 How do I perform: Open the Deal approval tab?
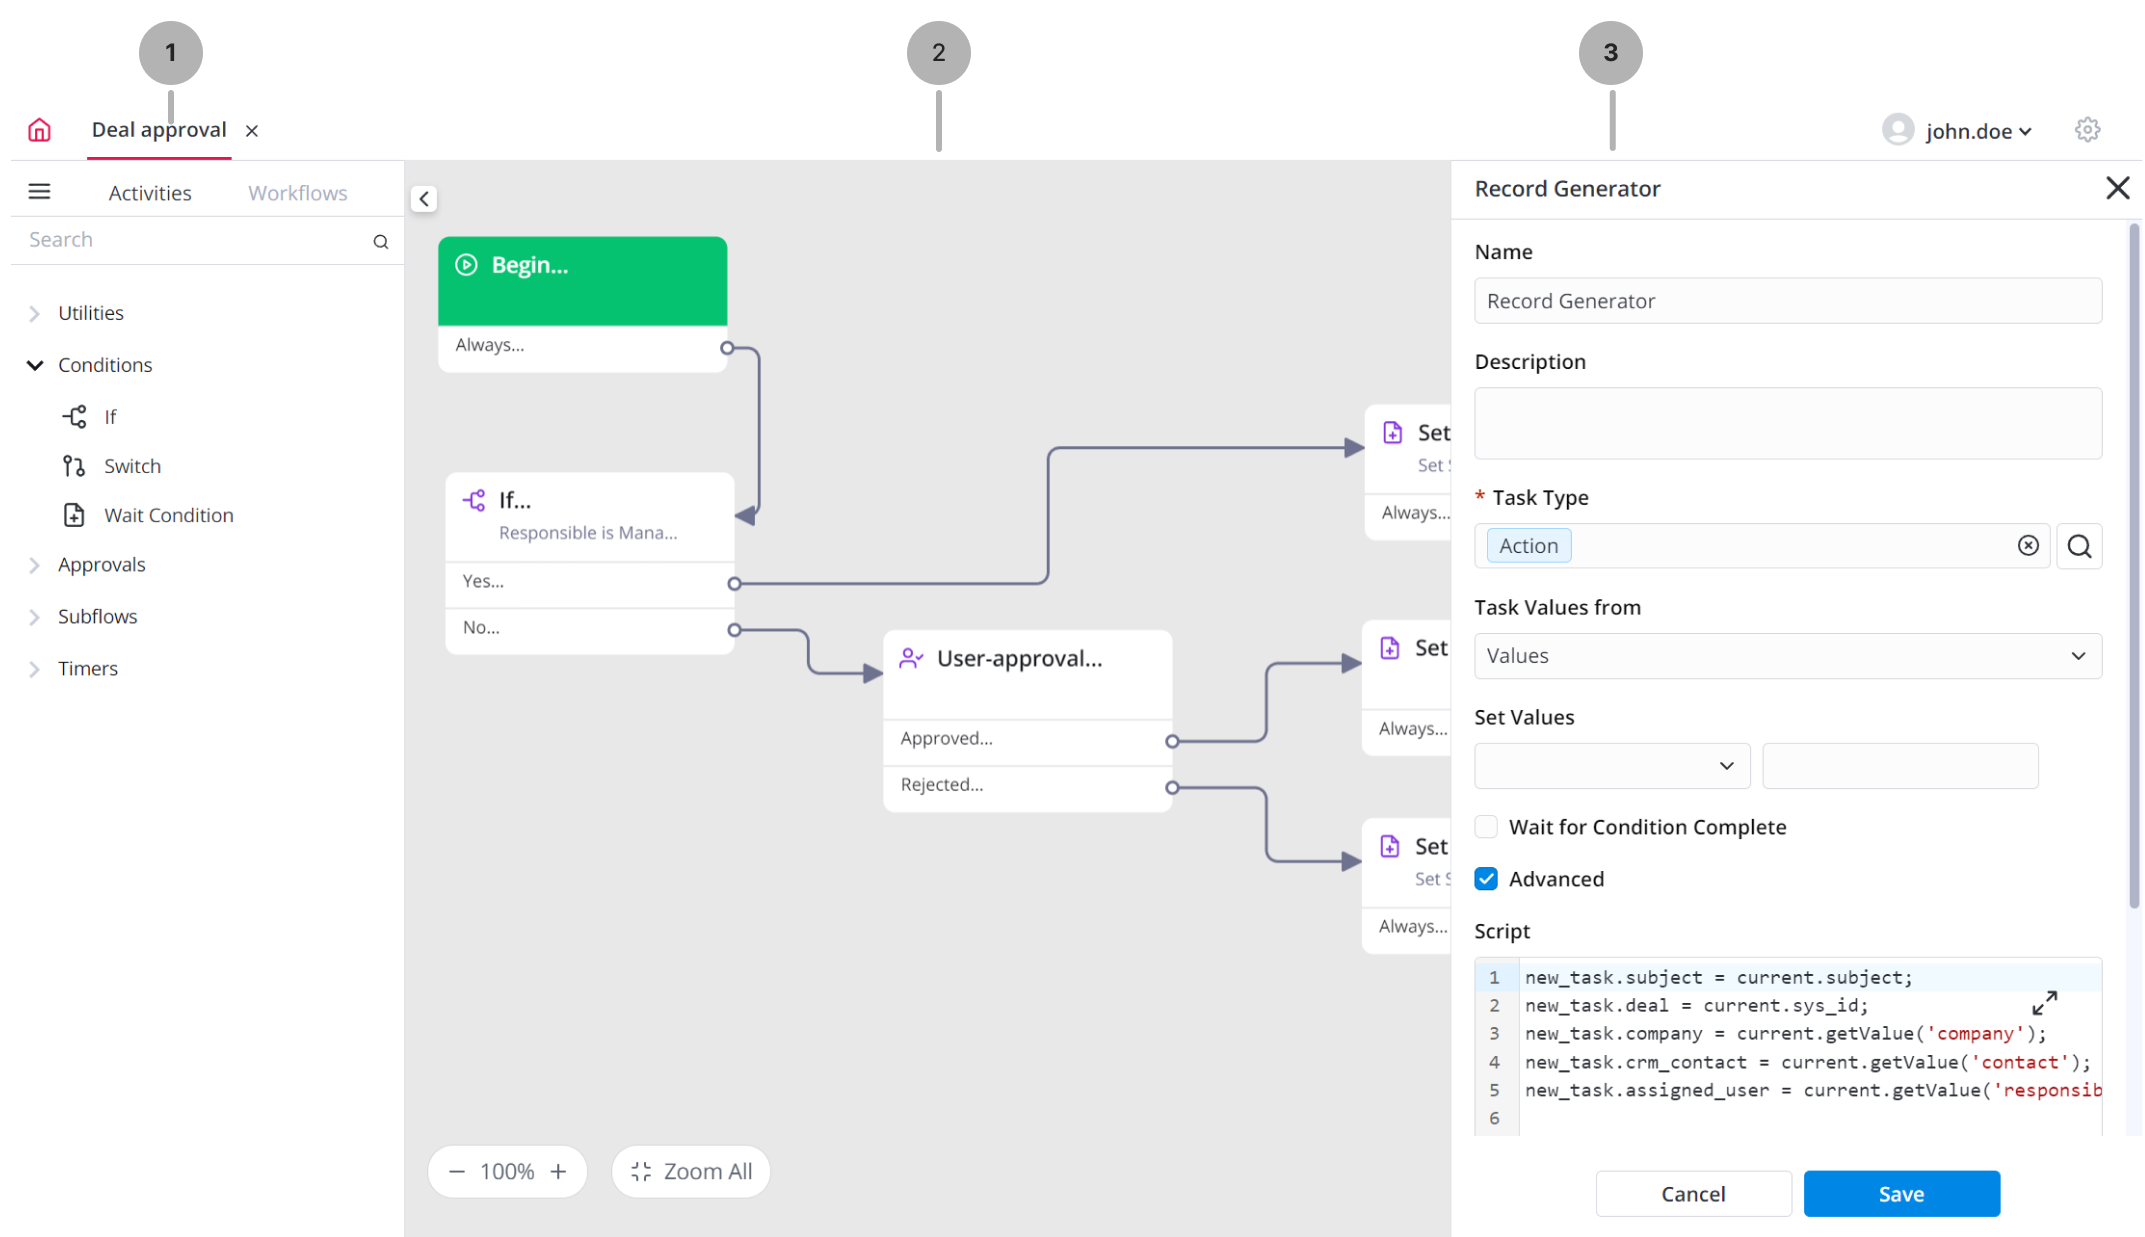tap(159, 130)
